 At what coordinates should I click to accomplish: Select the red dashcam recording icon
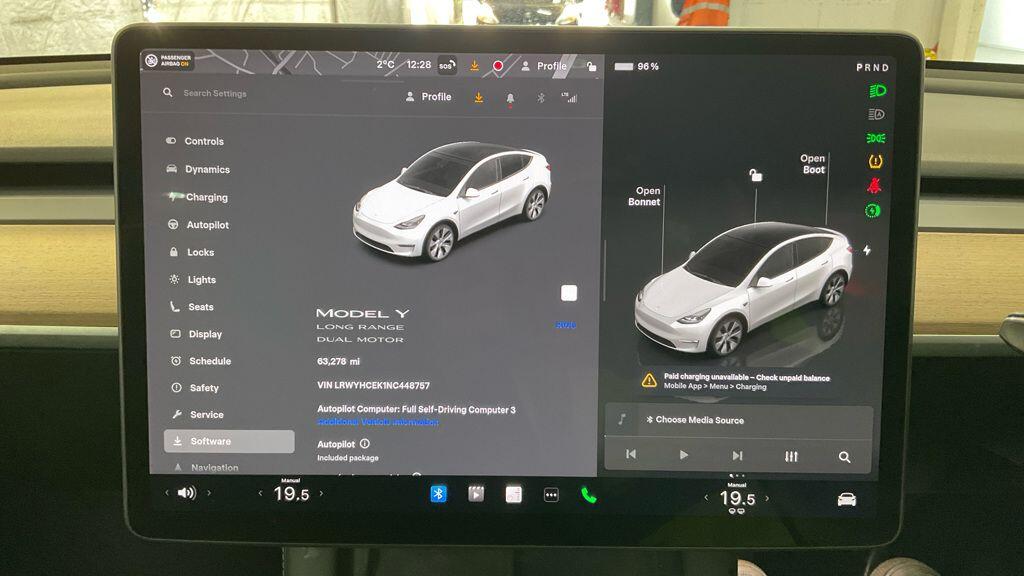[x=500, y=65]
